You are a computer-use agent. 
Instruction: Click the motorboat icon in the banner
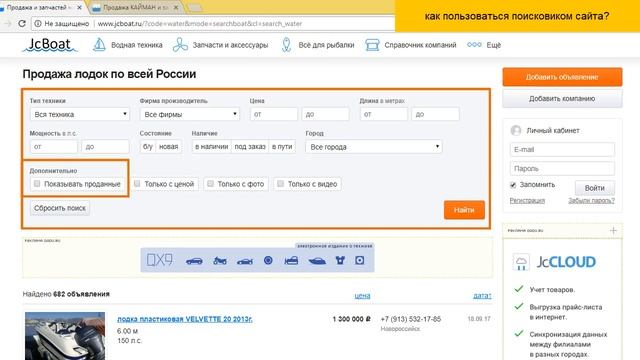pos(317,261)
